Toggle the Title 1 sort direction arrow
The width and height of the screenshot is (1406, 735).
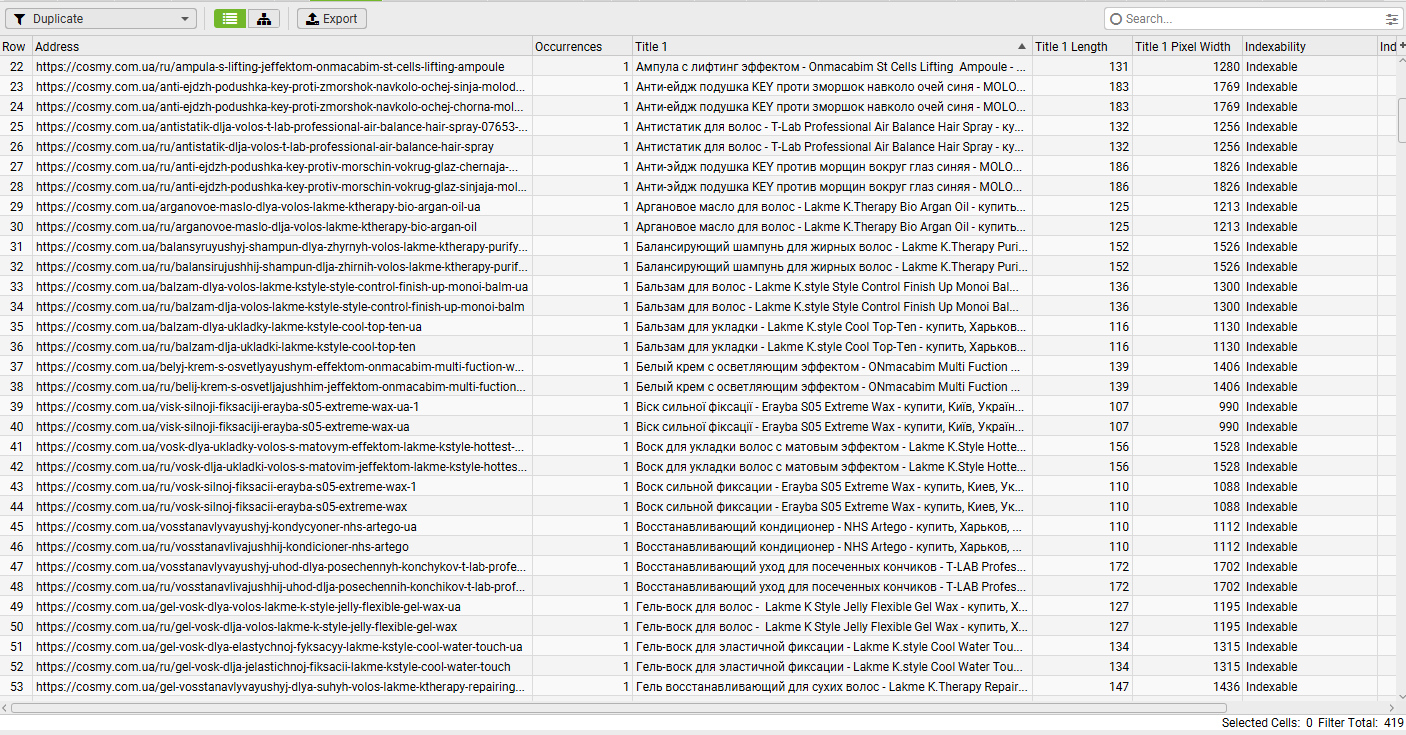(1022, 47)
